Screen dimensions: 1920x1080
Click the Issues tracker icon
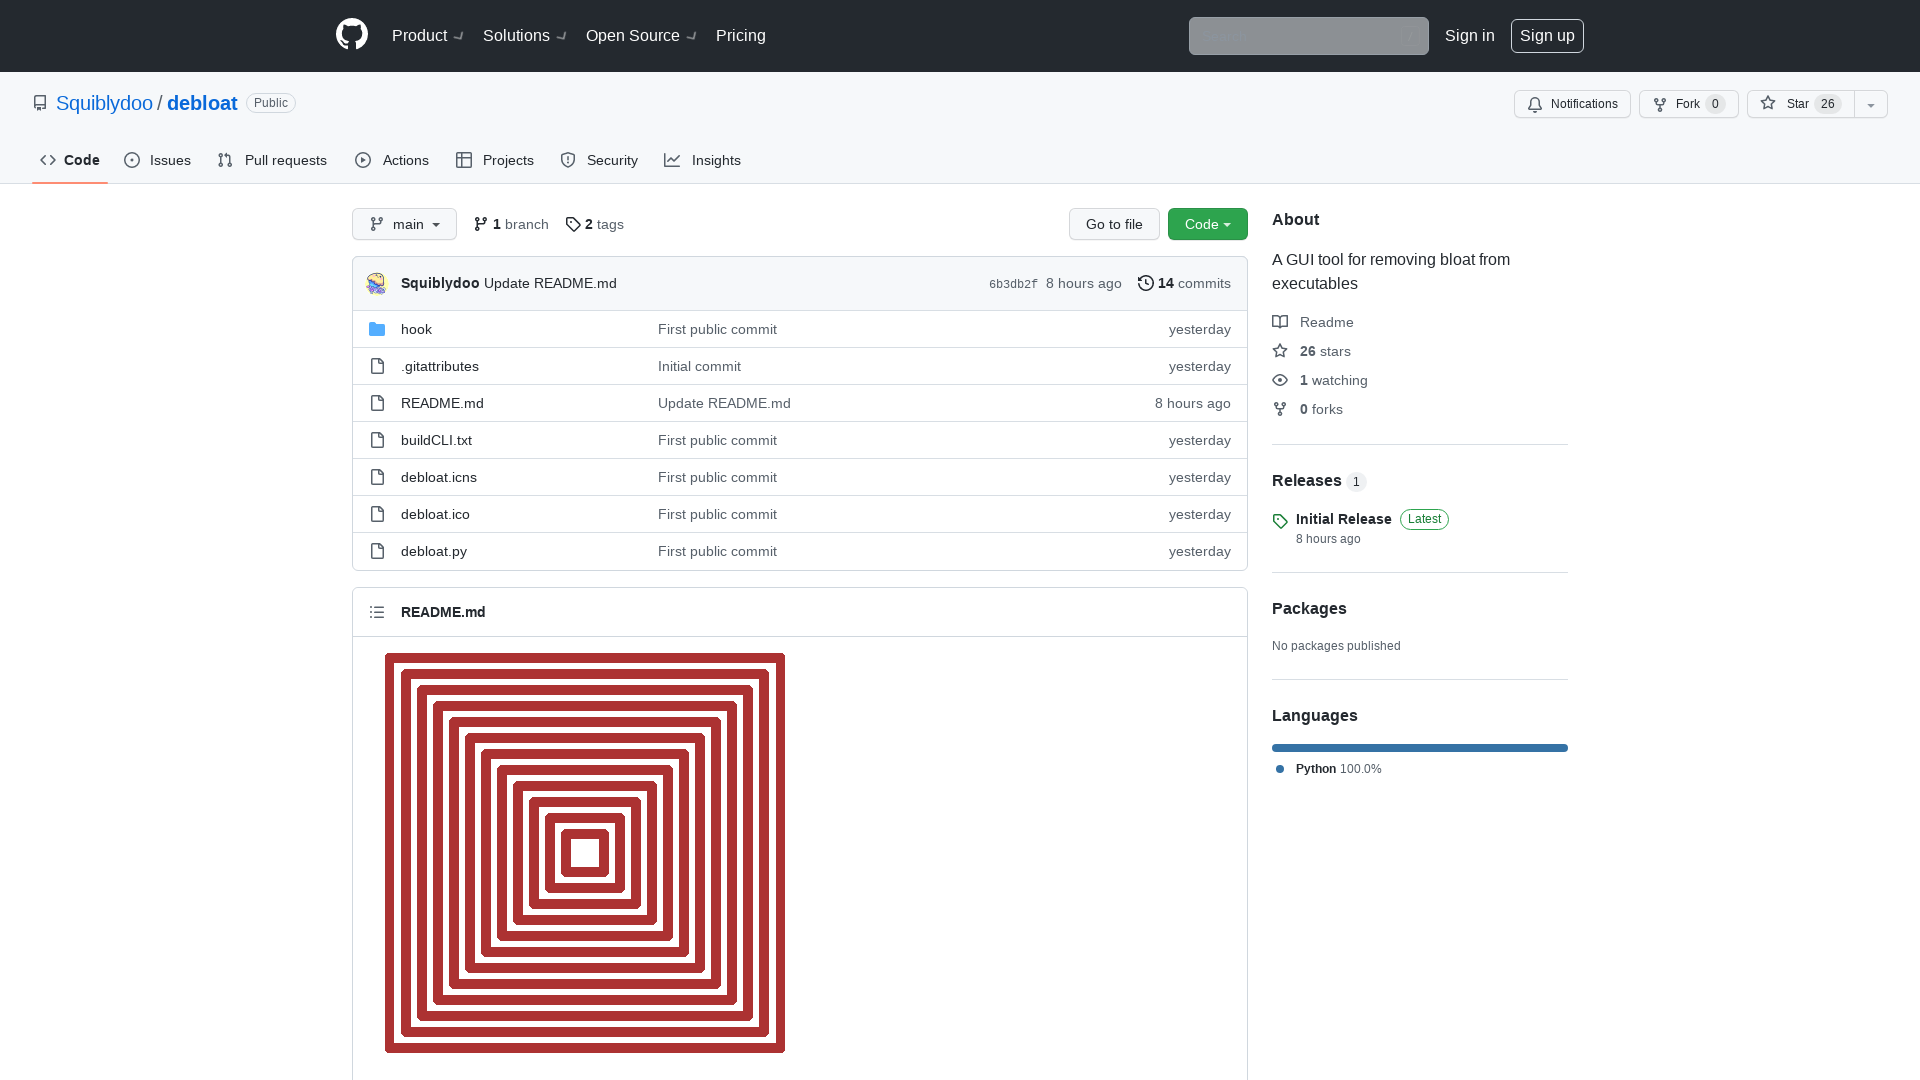[132, 160]
